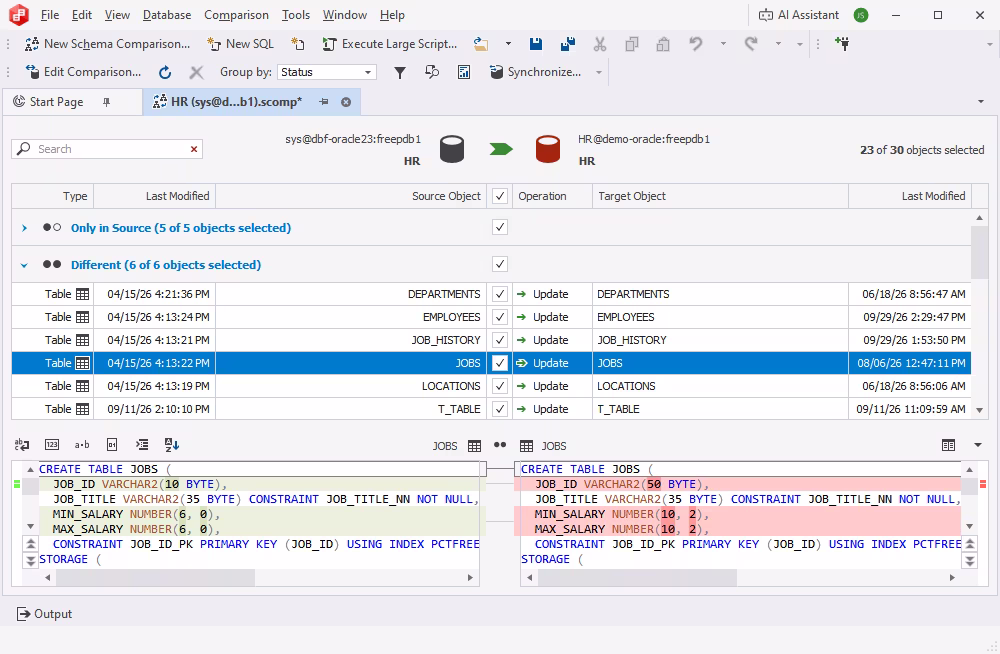Click the new file icon after New SQL

tap(298, 44)
